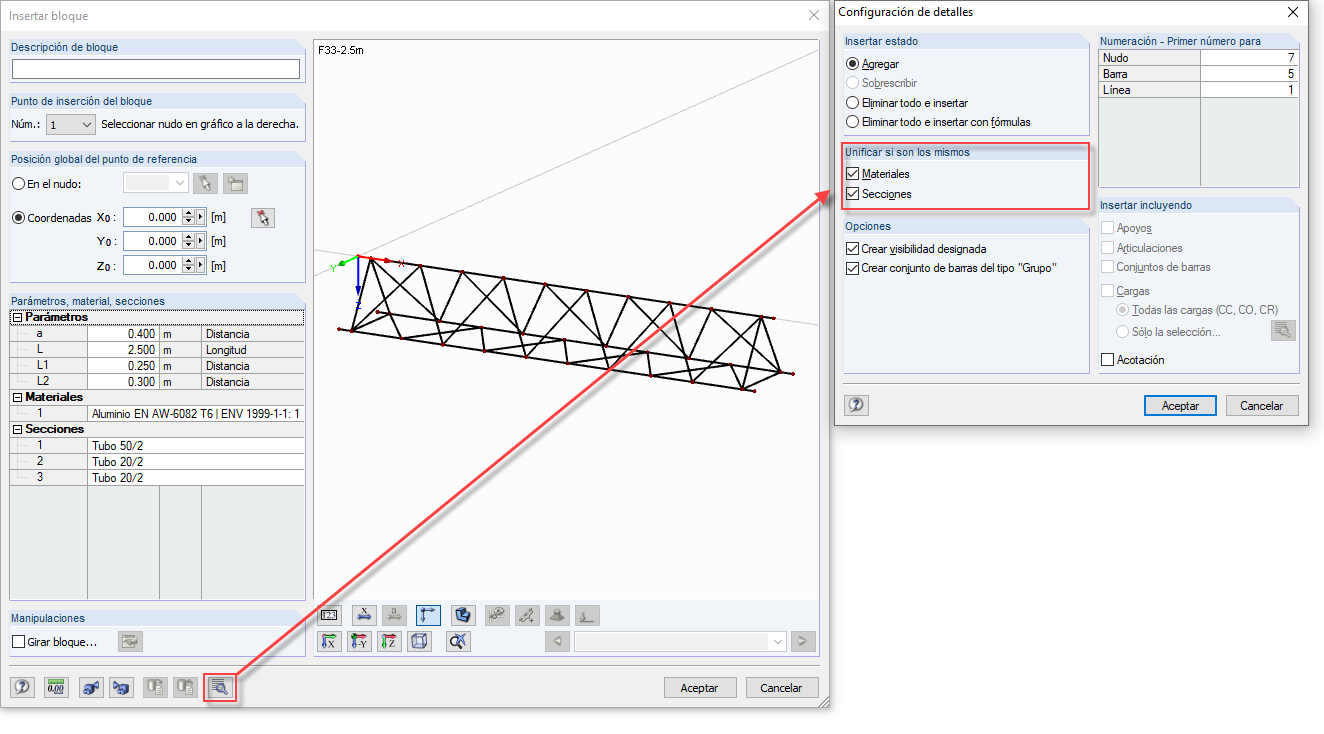This screenshot has height=734, width=1324.
Task: Set view in X direction
Action: tap(329, 641)
